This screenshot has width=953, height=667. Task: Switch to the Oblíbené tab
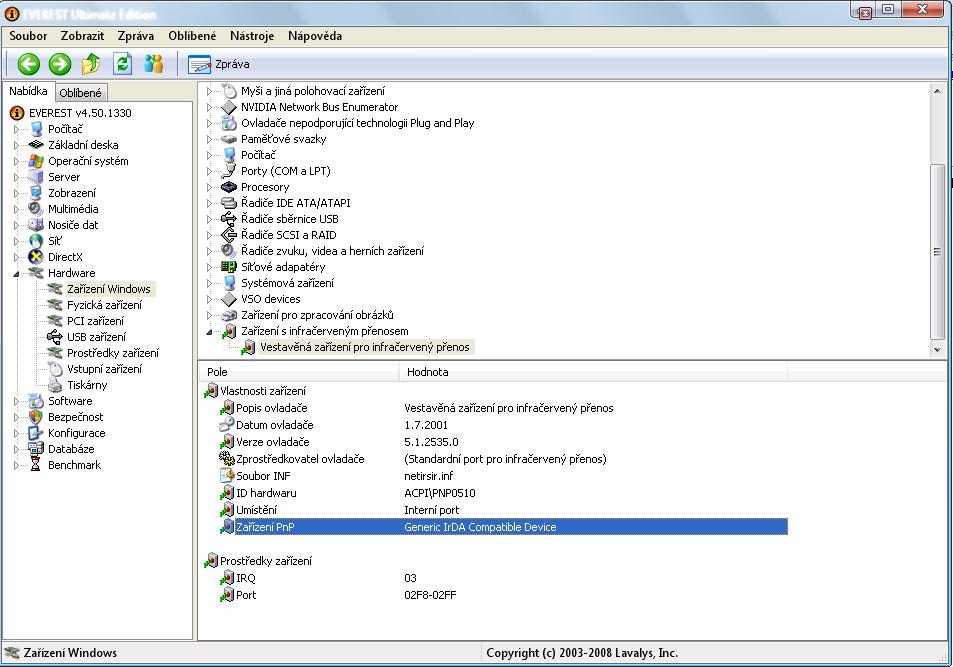click(x=80, y=93)
